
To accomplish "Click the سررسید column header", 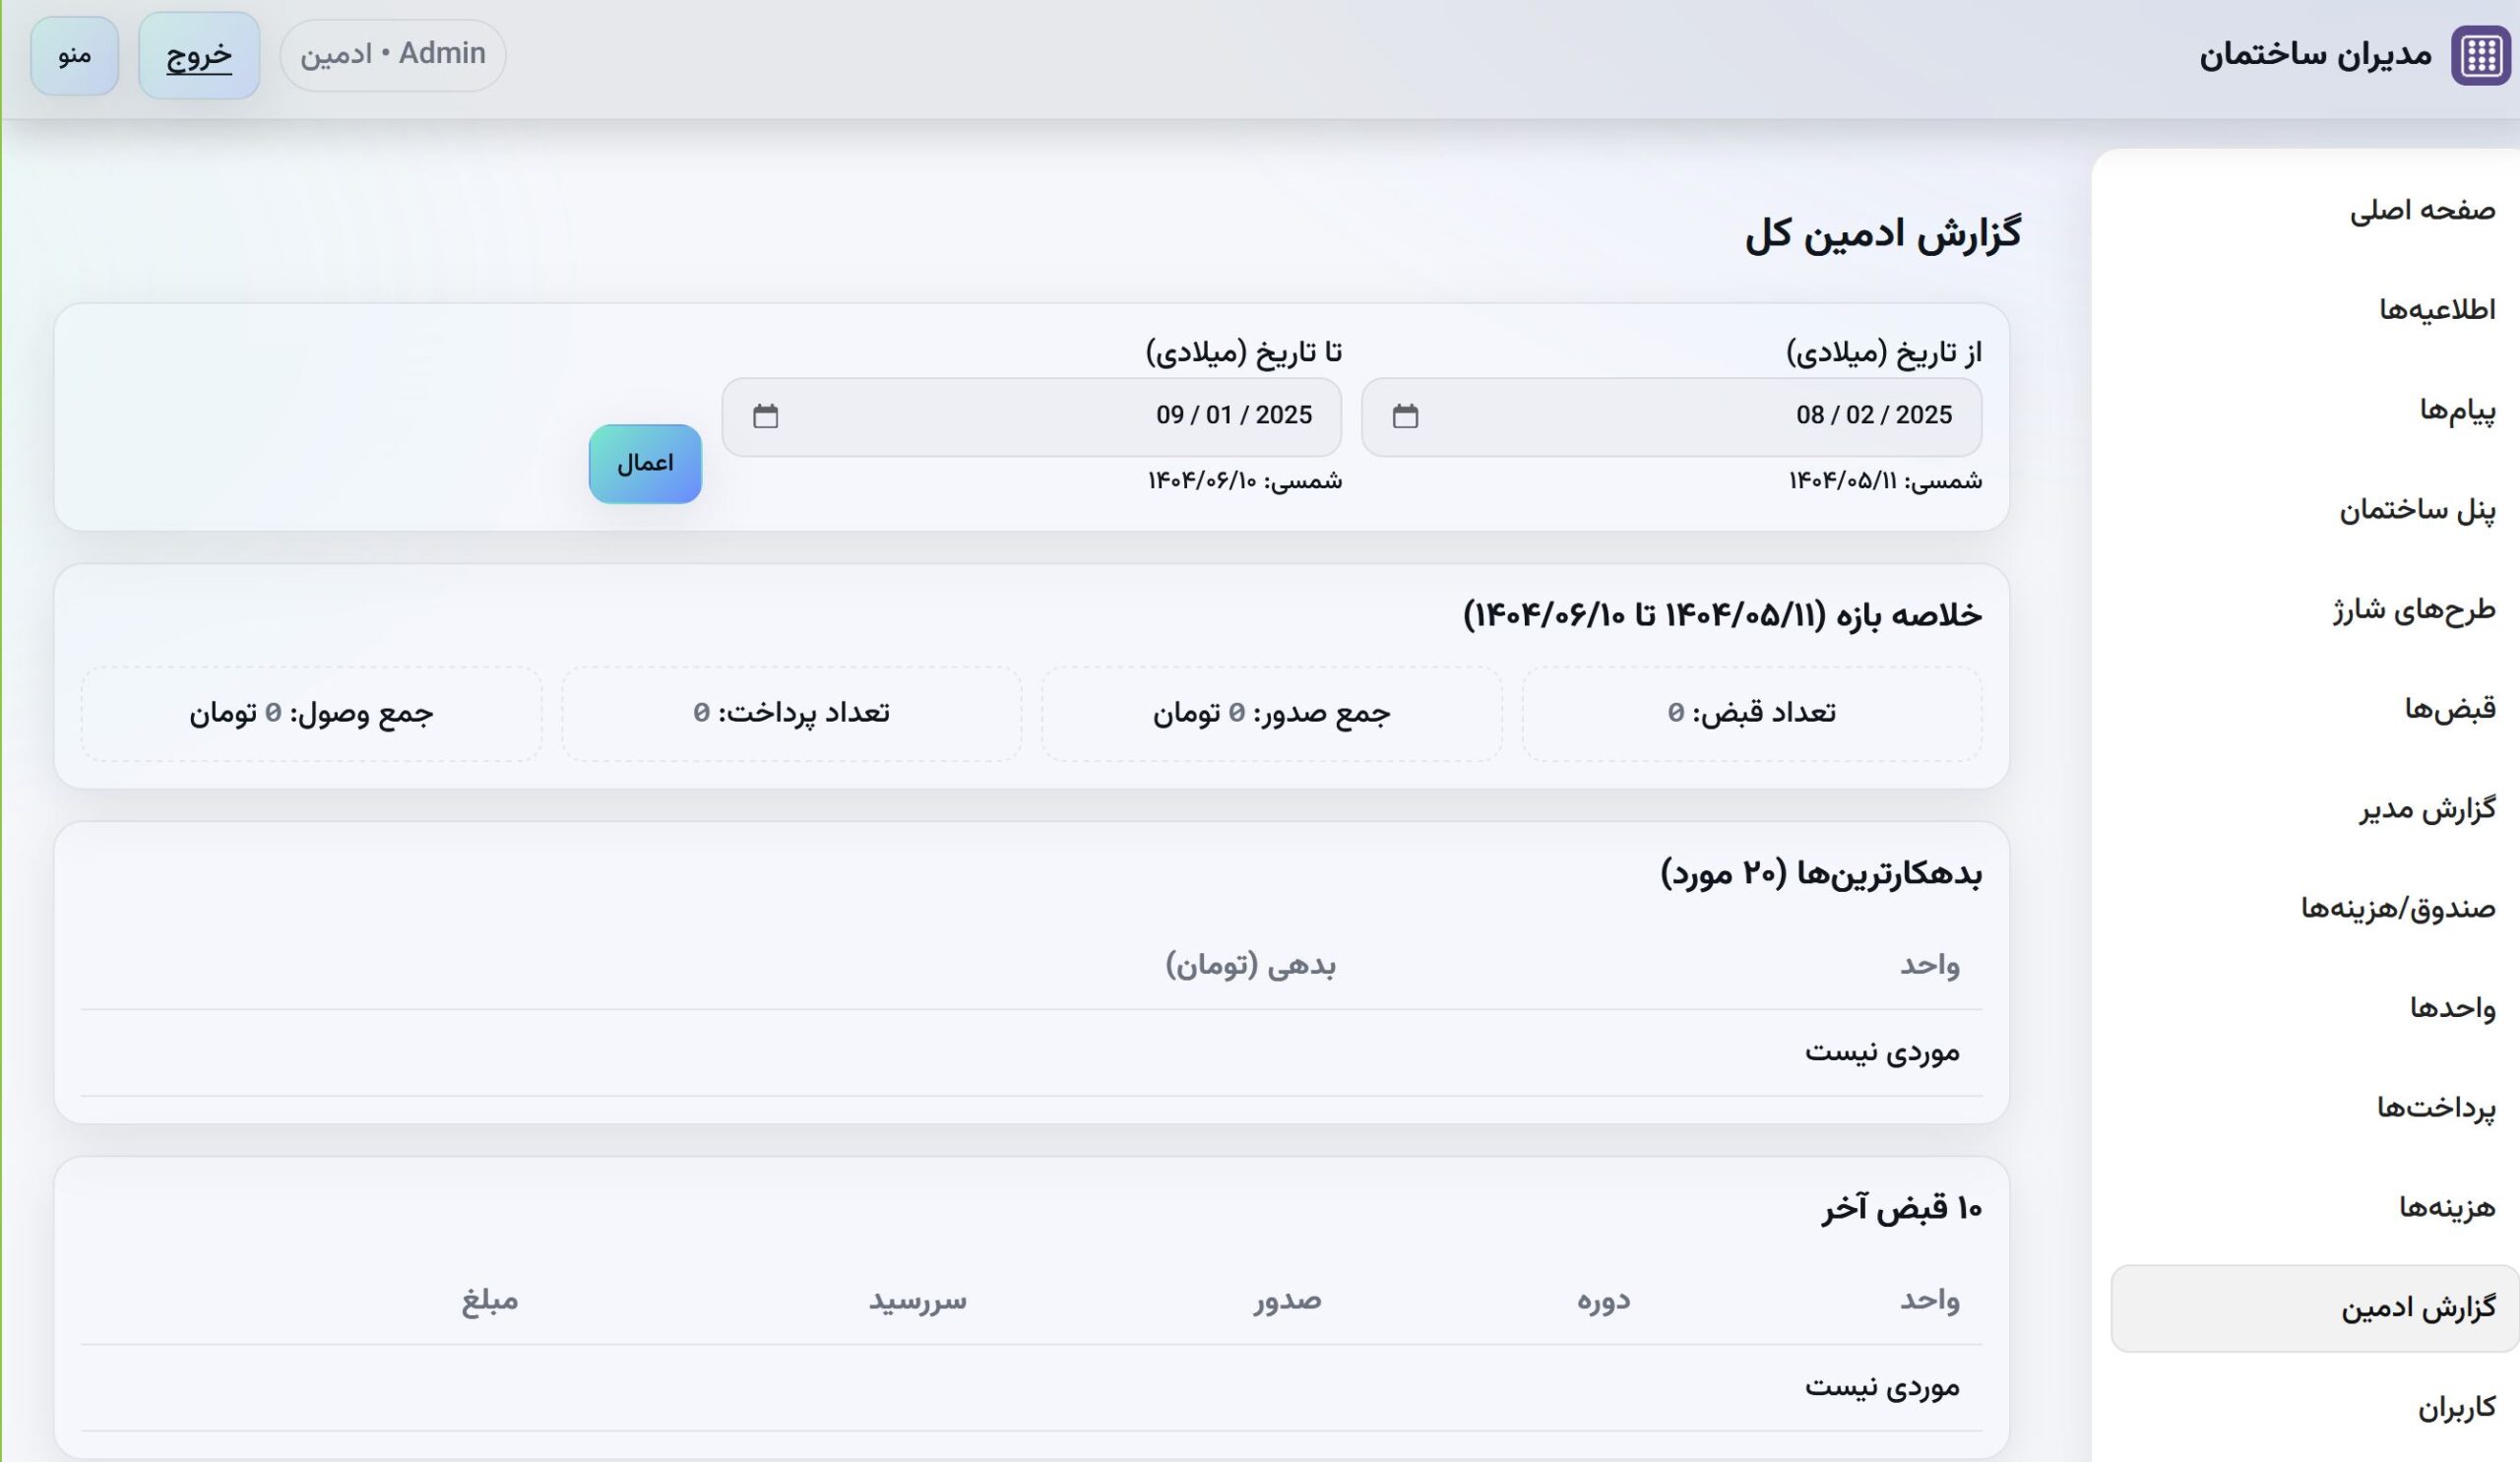I will click(918, 1300).
